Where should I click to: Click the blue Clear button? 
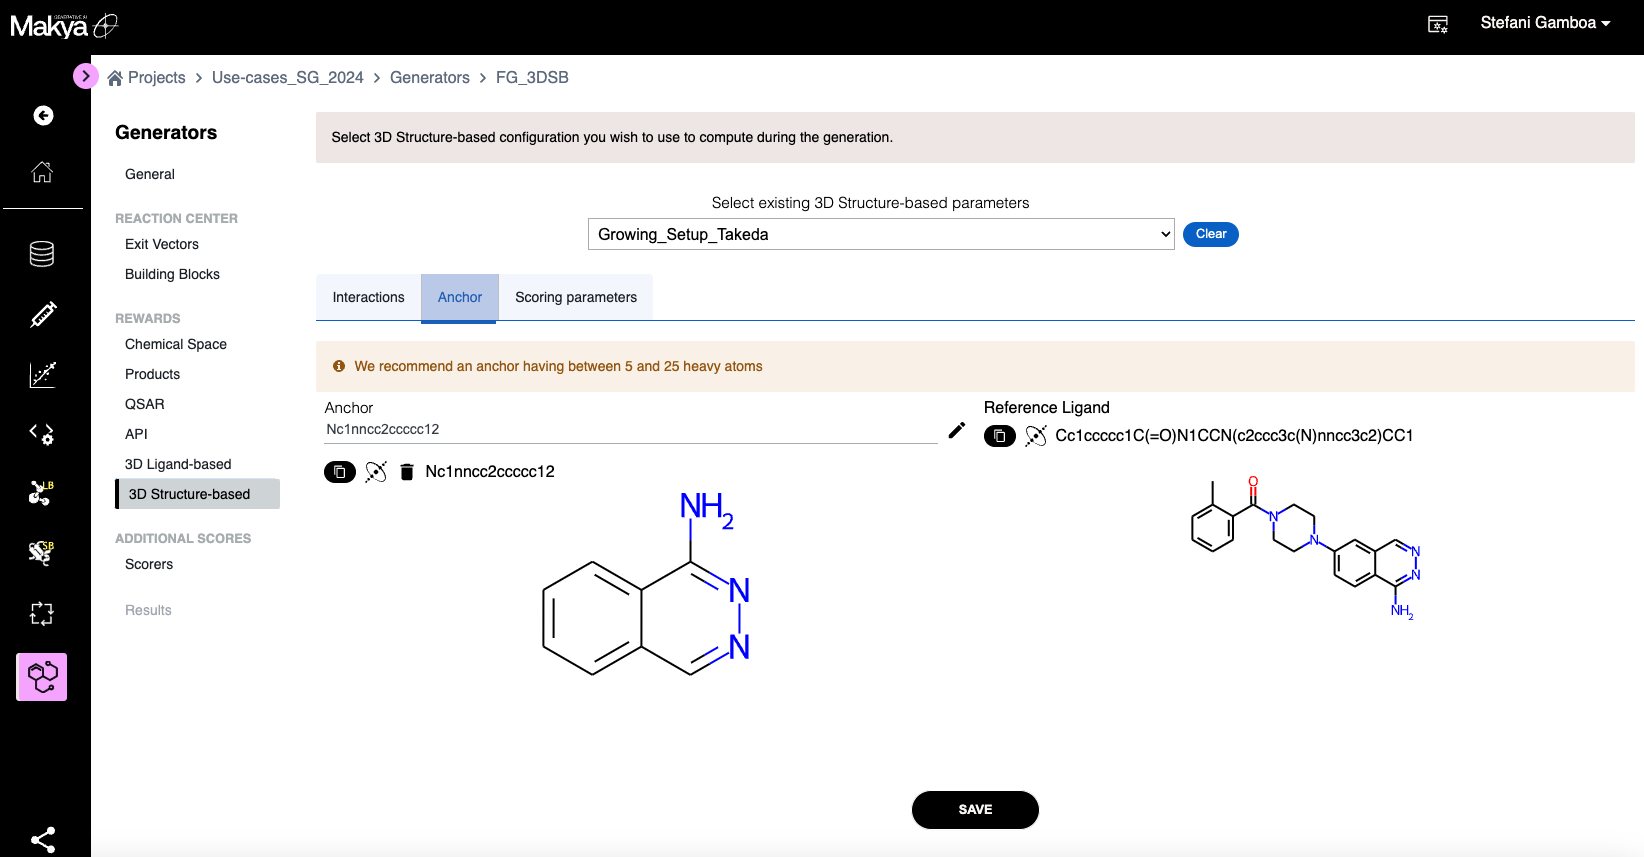click(1210, 234)
